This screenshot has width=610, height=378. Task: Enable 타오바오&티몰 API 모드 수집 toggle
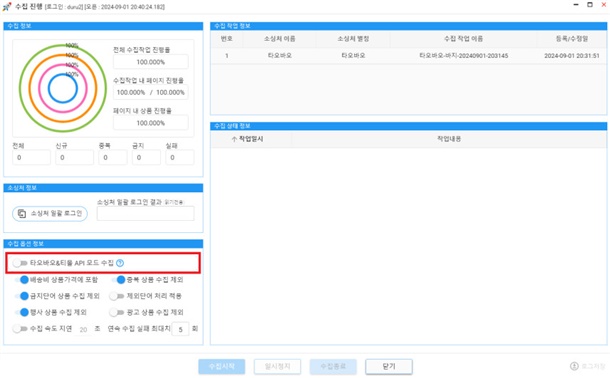coord(19,263)
